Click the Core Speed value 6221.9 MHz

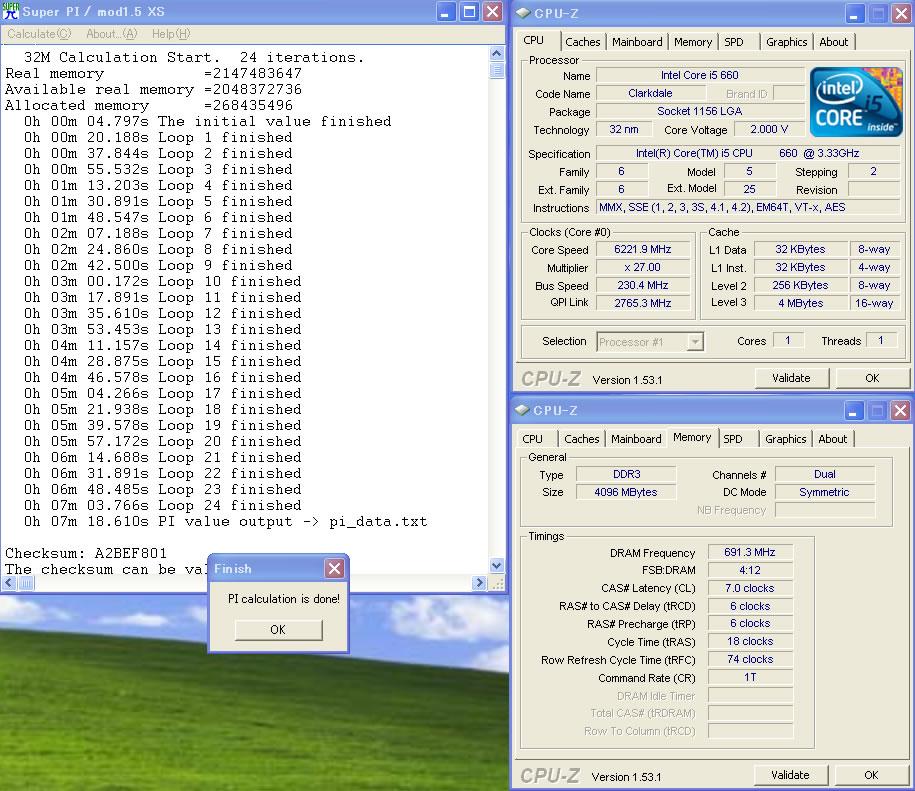click(x=642, y=249)
